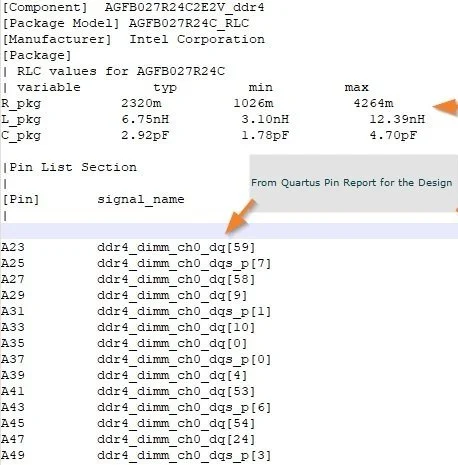The width and height of the screenshot is (458, 465).
Task: Click the blank highlighted current line
Action: coord(229,231)
